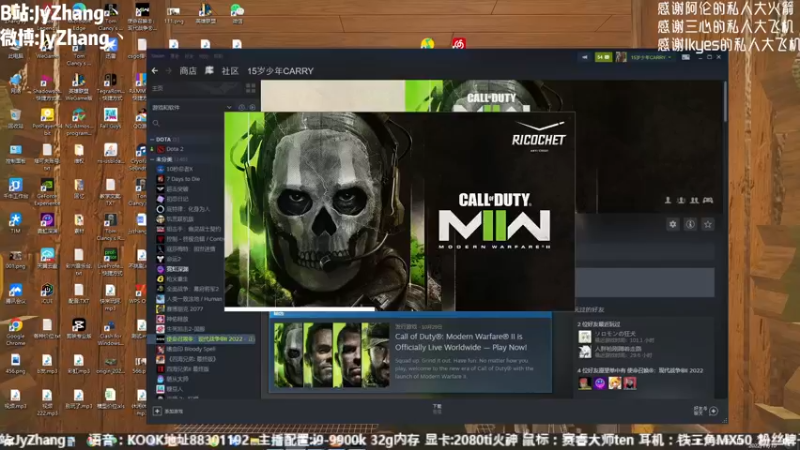Open the 15岁少年CARRY profile tab
The image size is (800, 450).
[280, 71]
